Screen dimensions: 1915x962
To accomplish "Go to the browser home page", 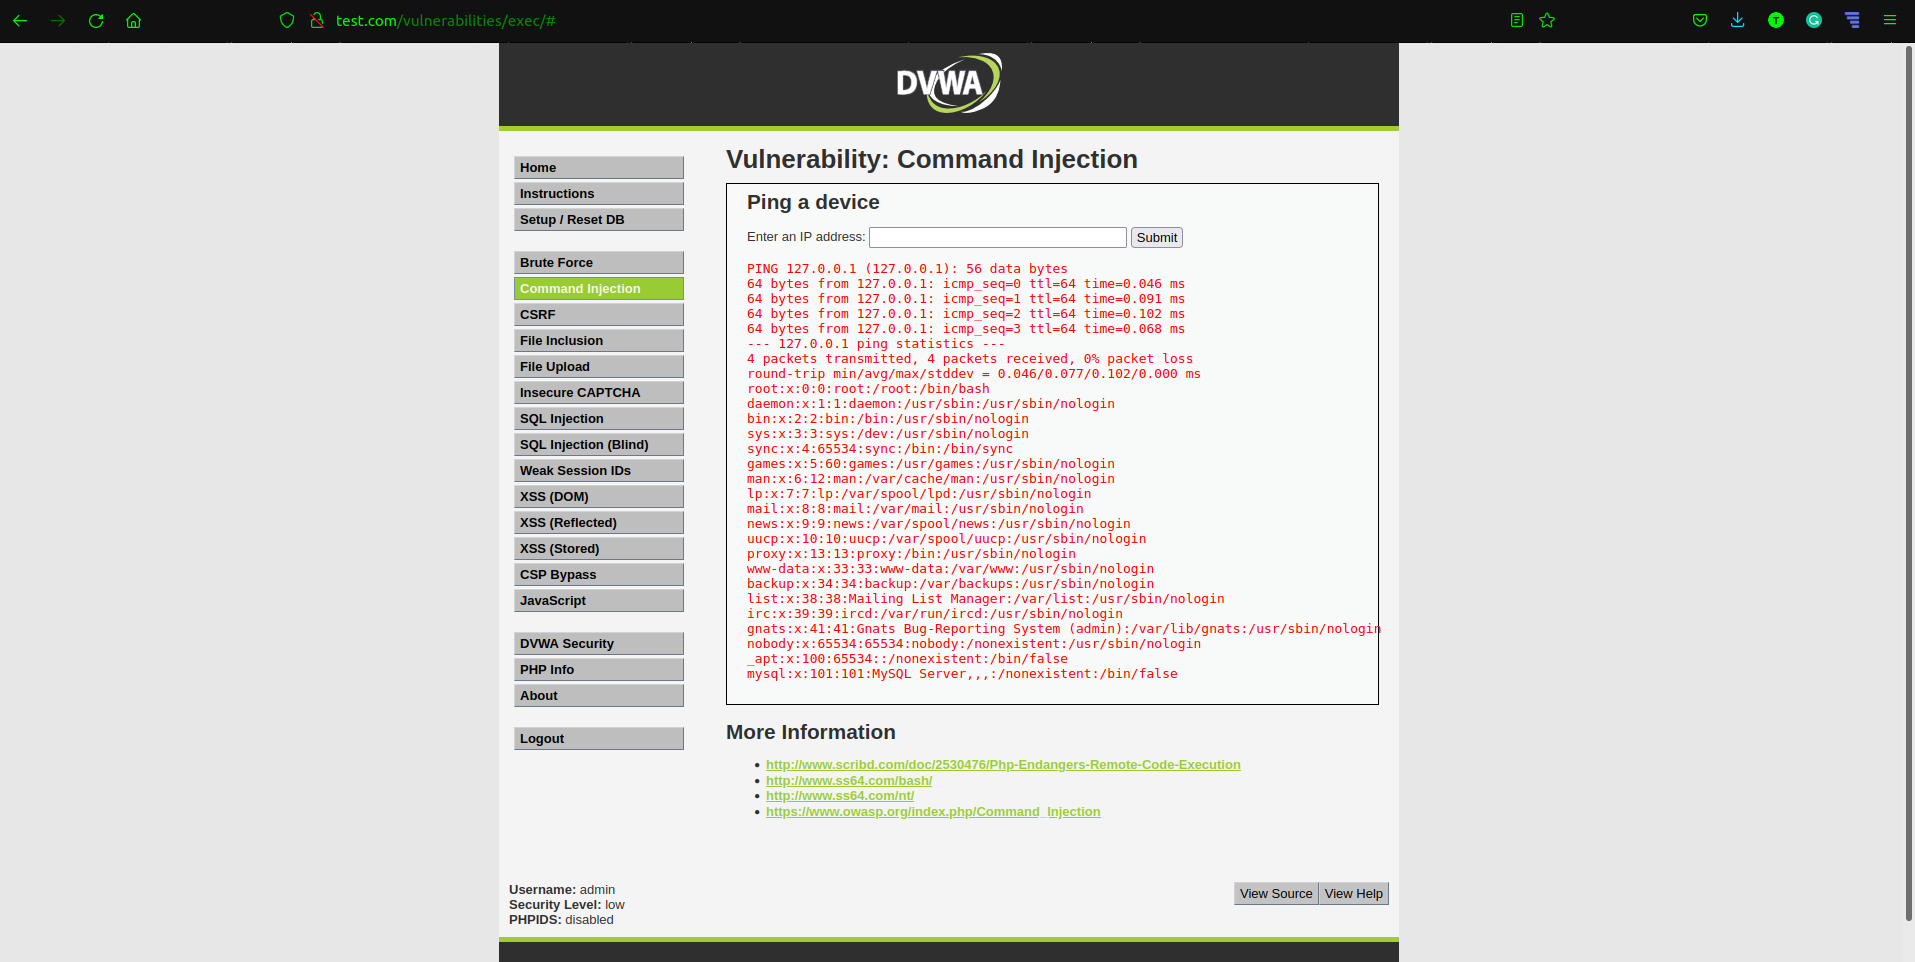I will point(133,20).
